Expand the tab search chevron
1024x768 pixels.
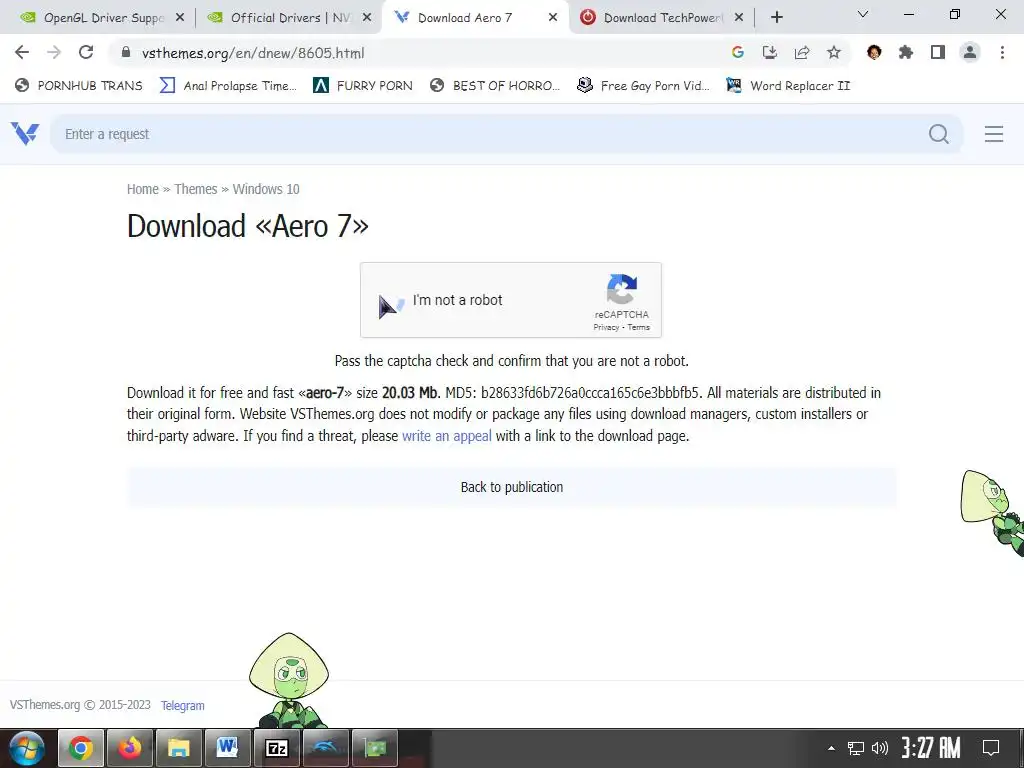click(x=863, y=14)
